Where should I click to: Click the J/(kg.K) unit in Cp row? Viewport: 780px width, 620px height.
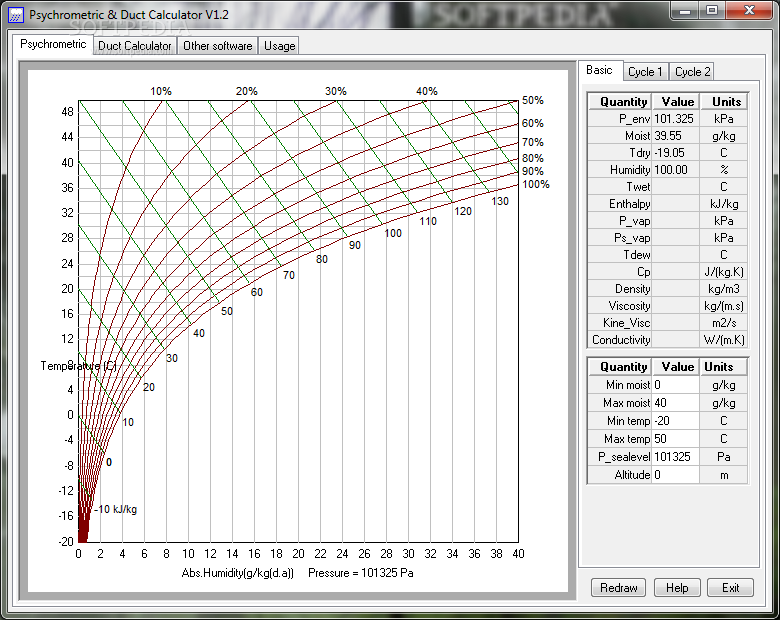724,272
